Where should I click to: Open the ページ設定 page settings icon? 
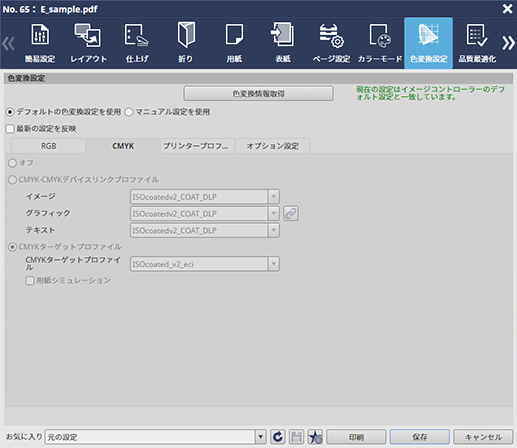coord(331,43)
